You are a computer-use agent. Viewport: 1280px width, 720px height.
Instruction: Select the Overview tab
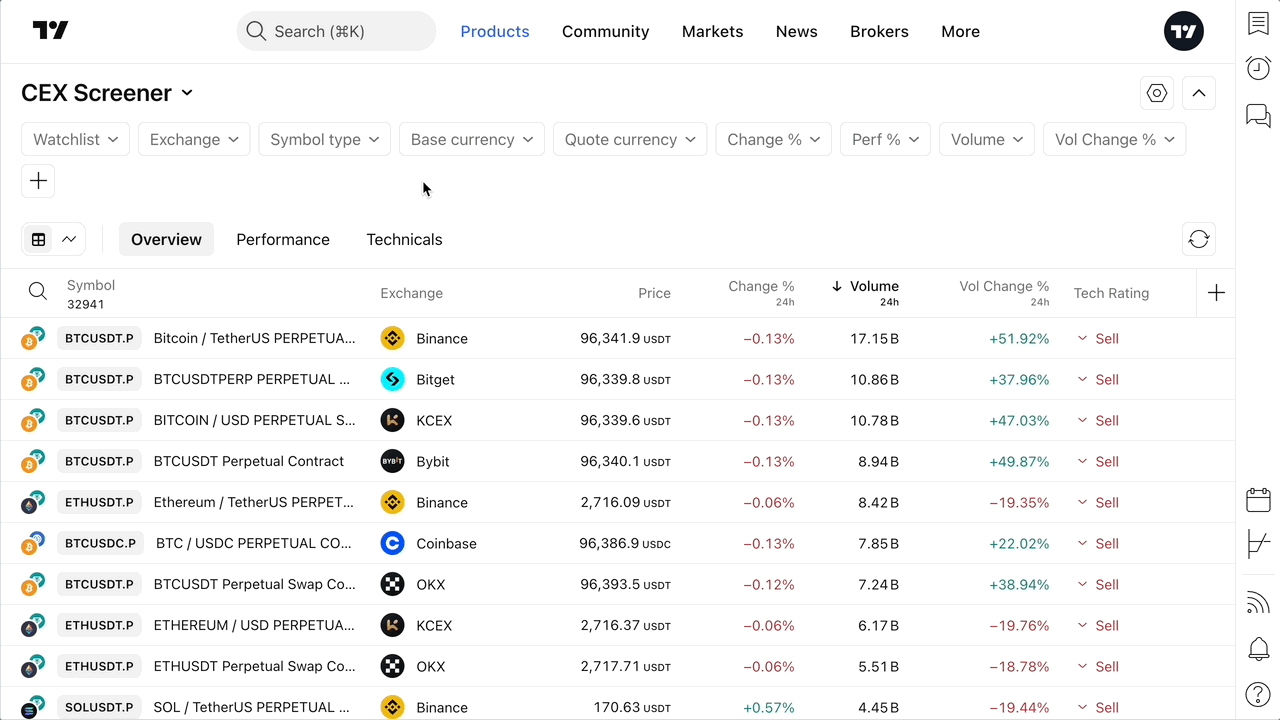(x=166, y=239)
